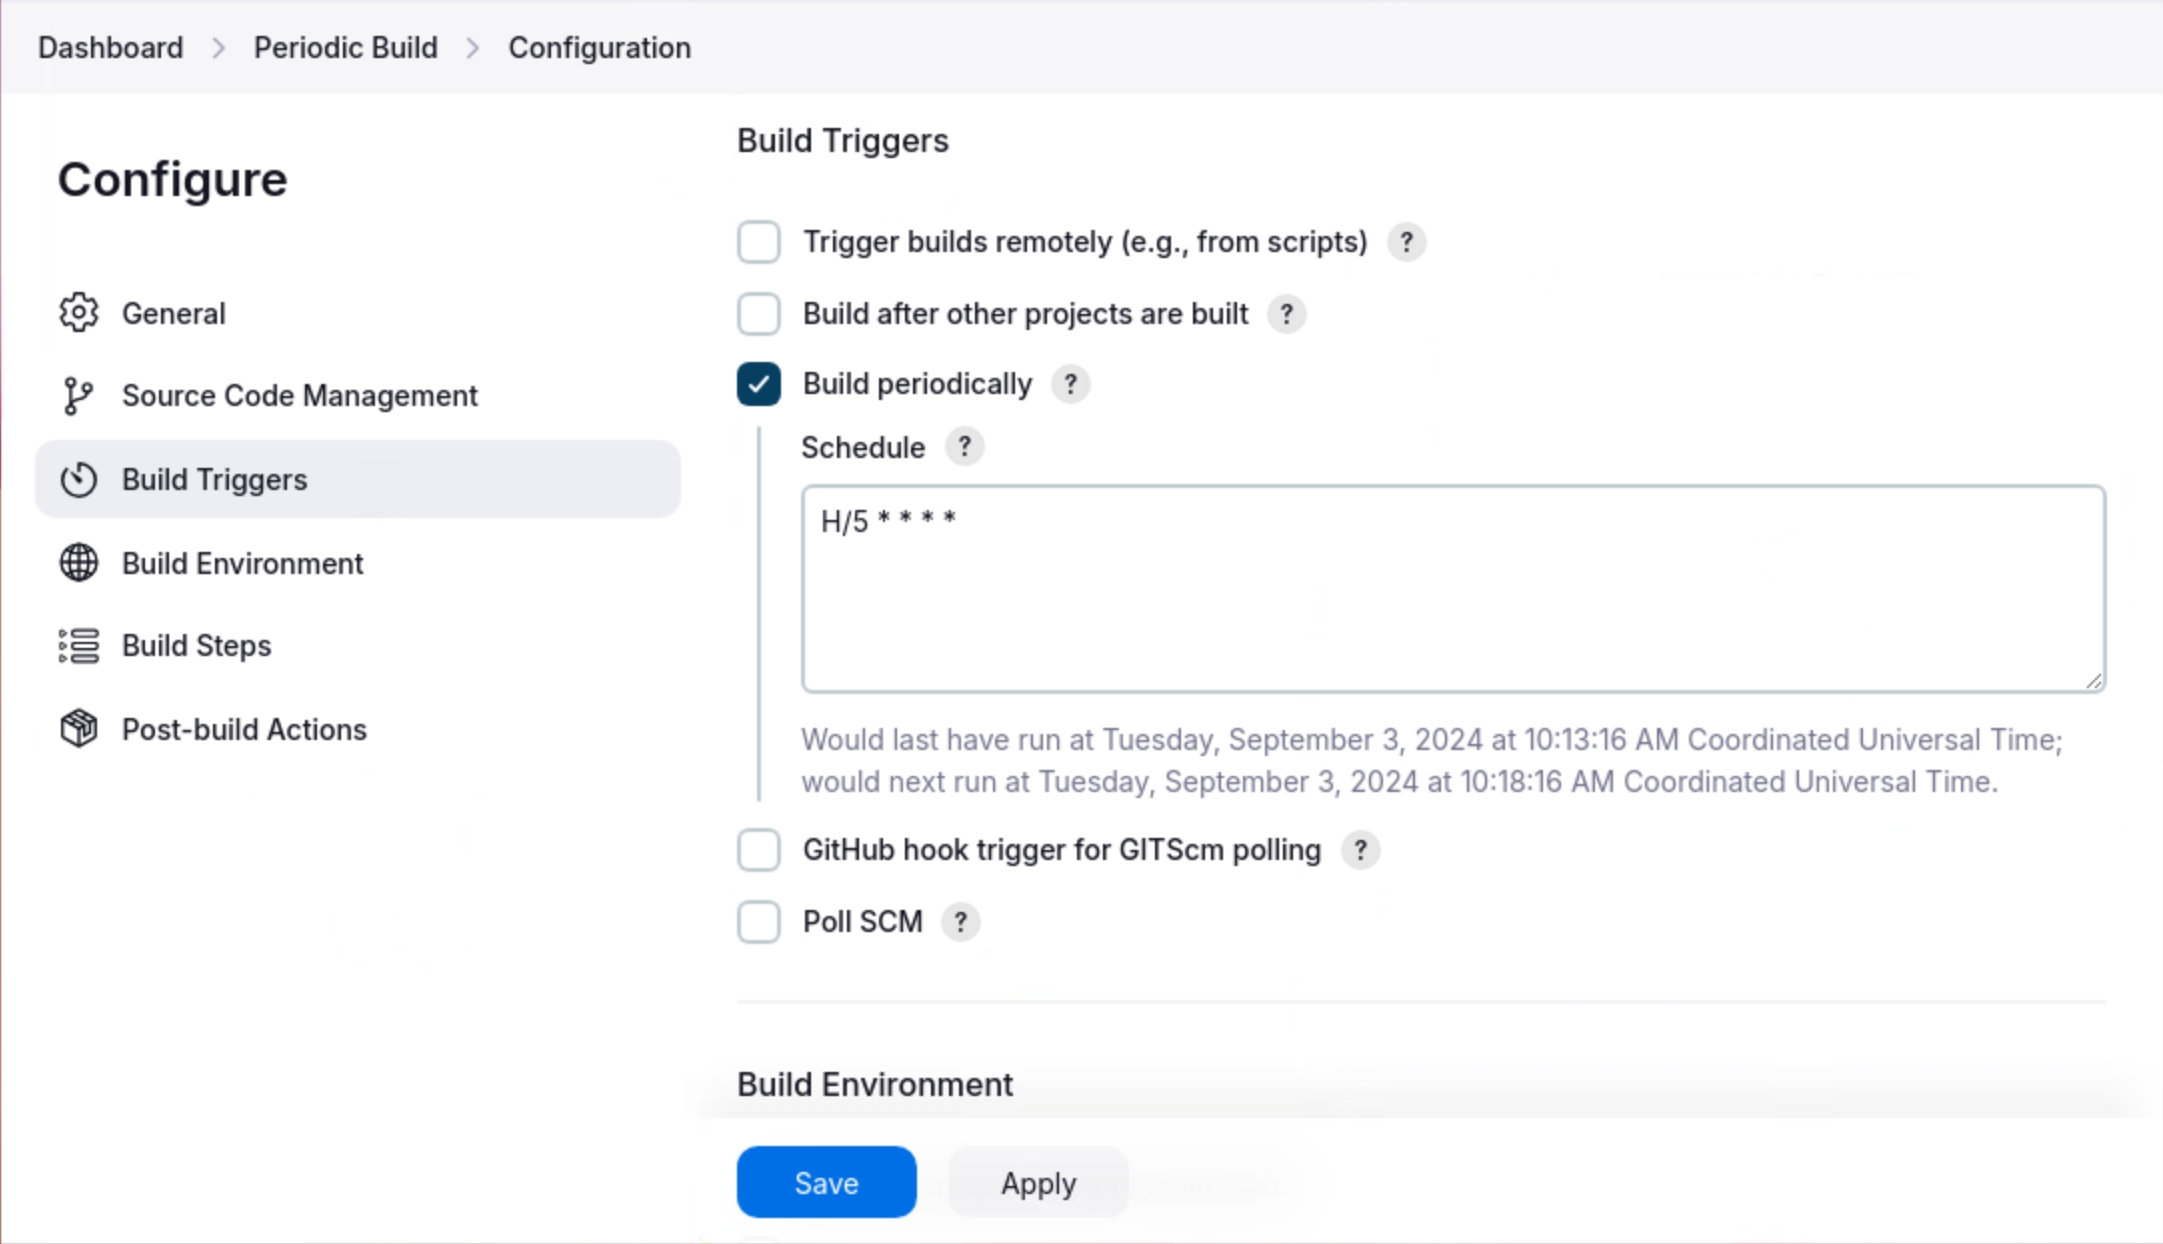Enable GitHub hook trigger checkbox
2163x1244 pixels.
tap(758, 850)
